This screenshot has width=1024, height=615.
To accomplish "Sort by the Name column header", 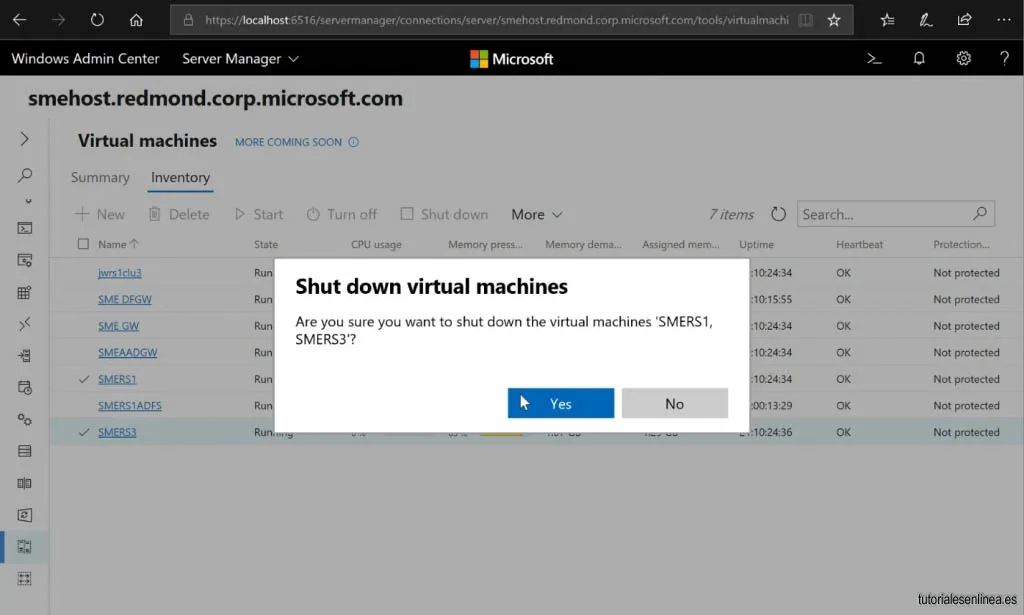I will (x=118, y=244).
